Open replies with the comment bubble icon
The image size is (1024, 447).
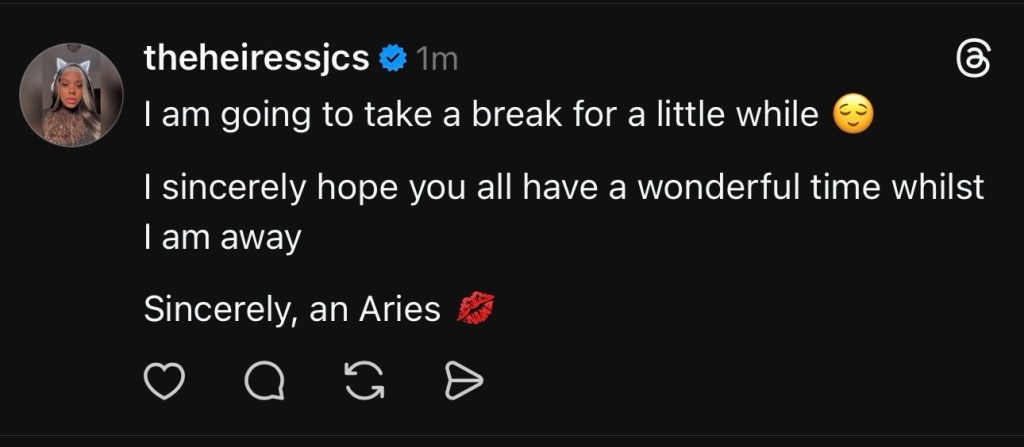pos(264,381)
